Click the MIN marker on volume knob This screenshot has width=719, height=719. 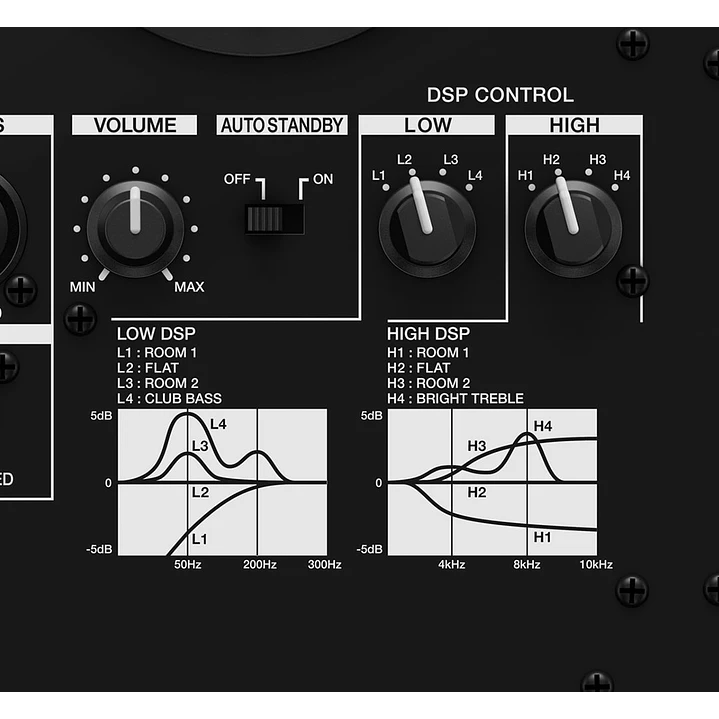pyautogui.click(x=83, y=287)
